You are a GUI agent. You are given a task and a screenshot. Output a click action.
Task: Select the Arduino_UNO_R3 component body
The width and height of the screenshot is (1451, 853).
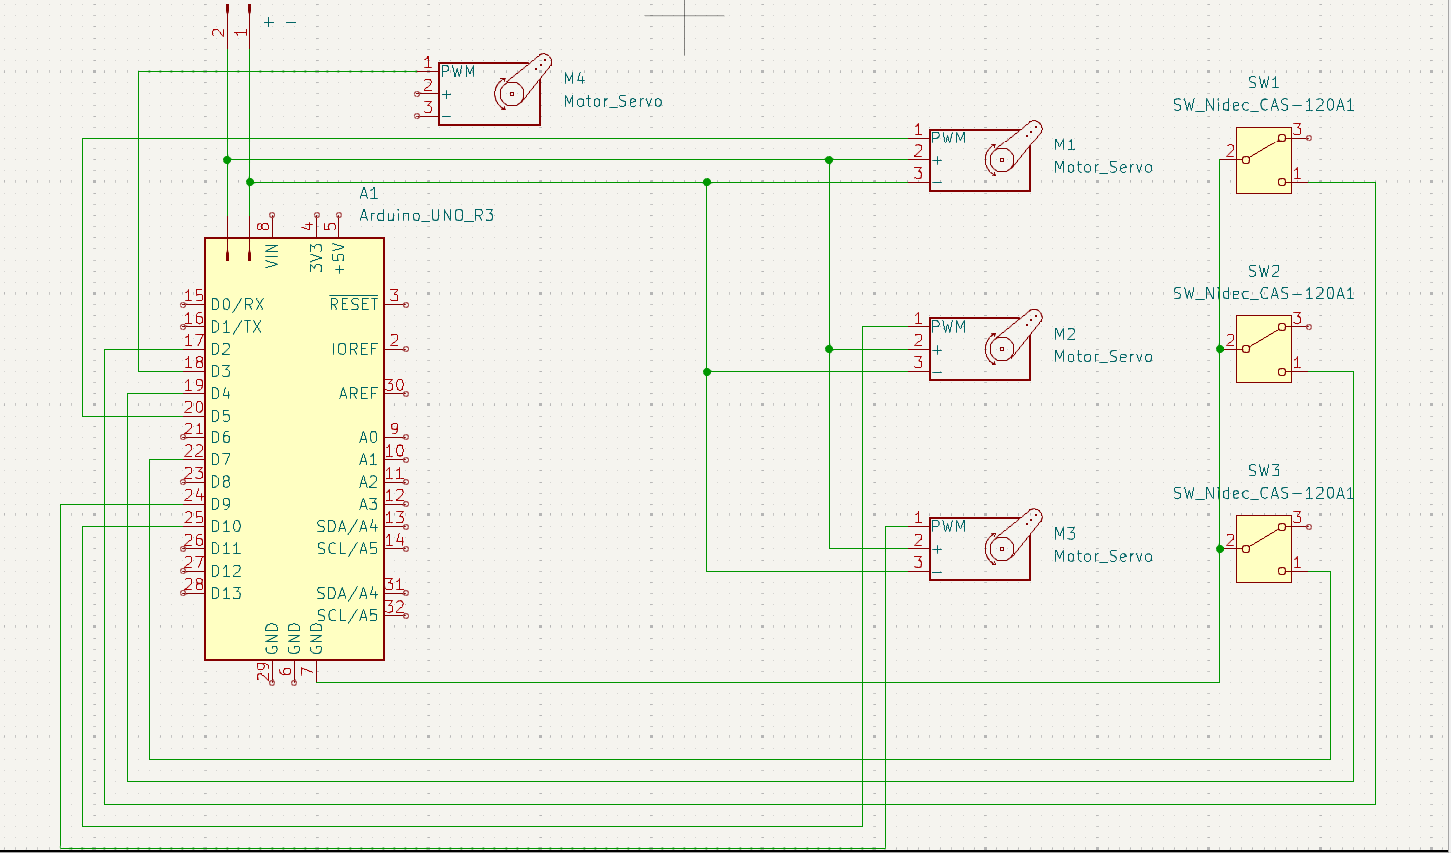click(294, 449)
